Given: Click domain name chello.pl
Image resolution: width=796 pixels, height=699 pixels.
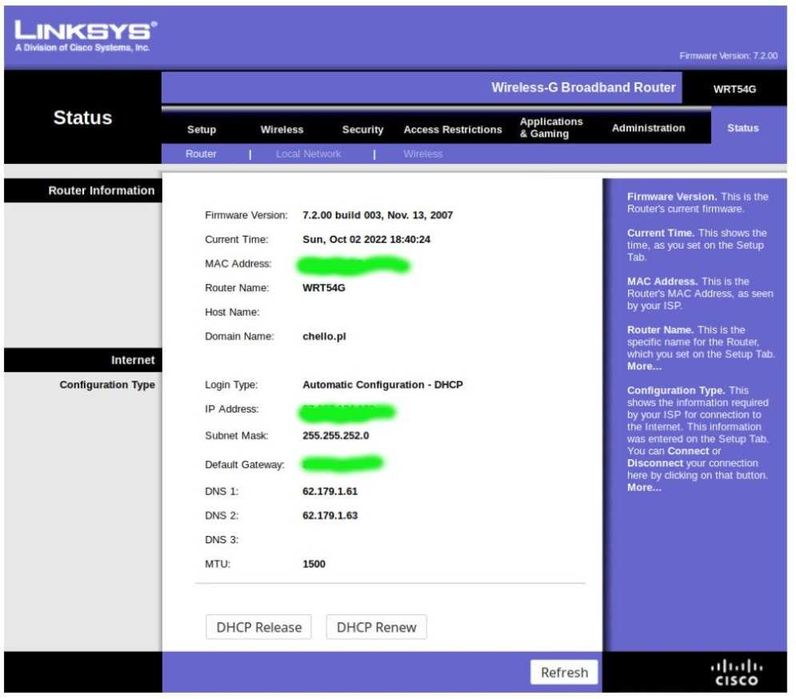Looking at the screenshot, I should tap(324, 337).
